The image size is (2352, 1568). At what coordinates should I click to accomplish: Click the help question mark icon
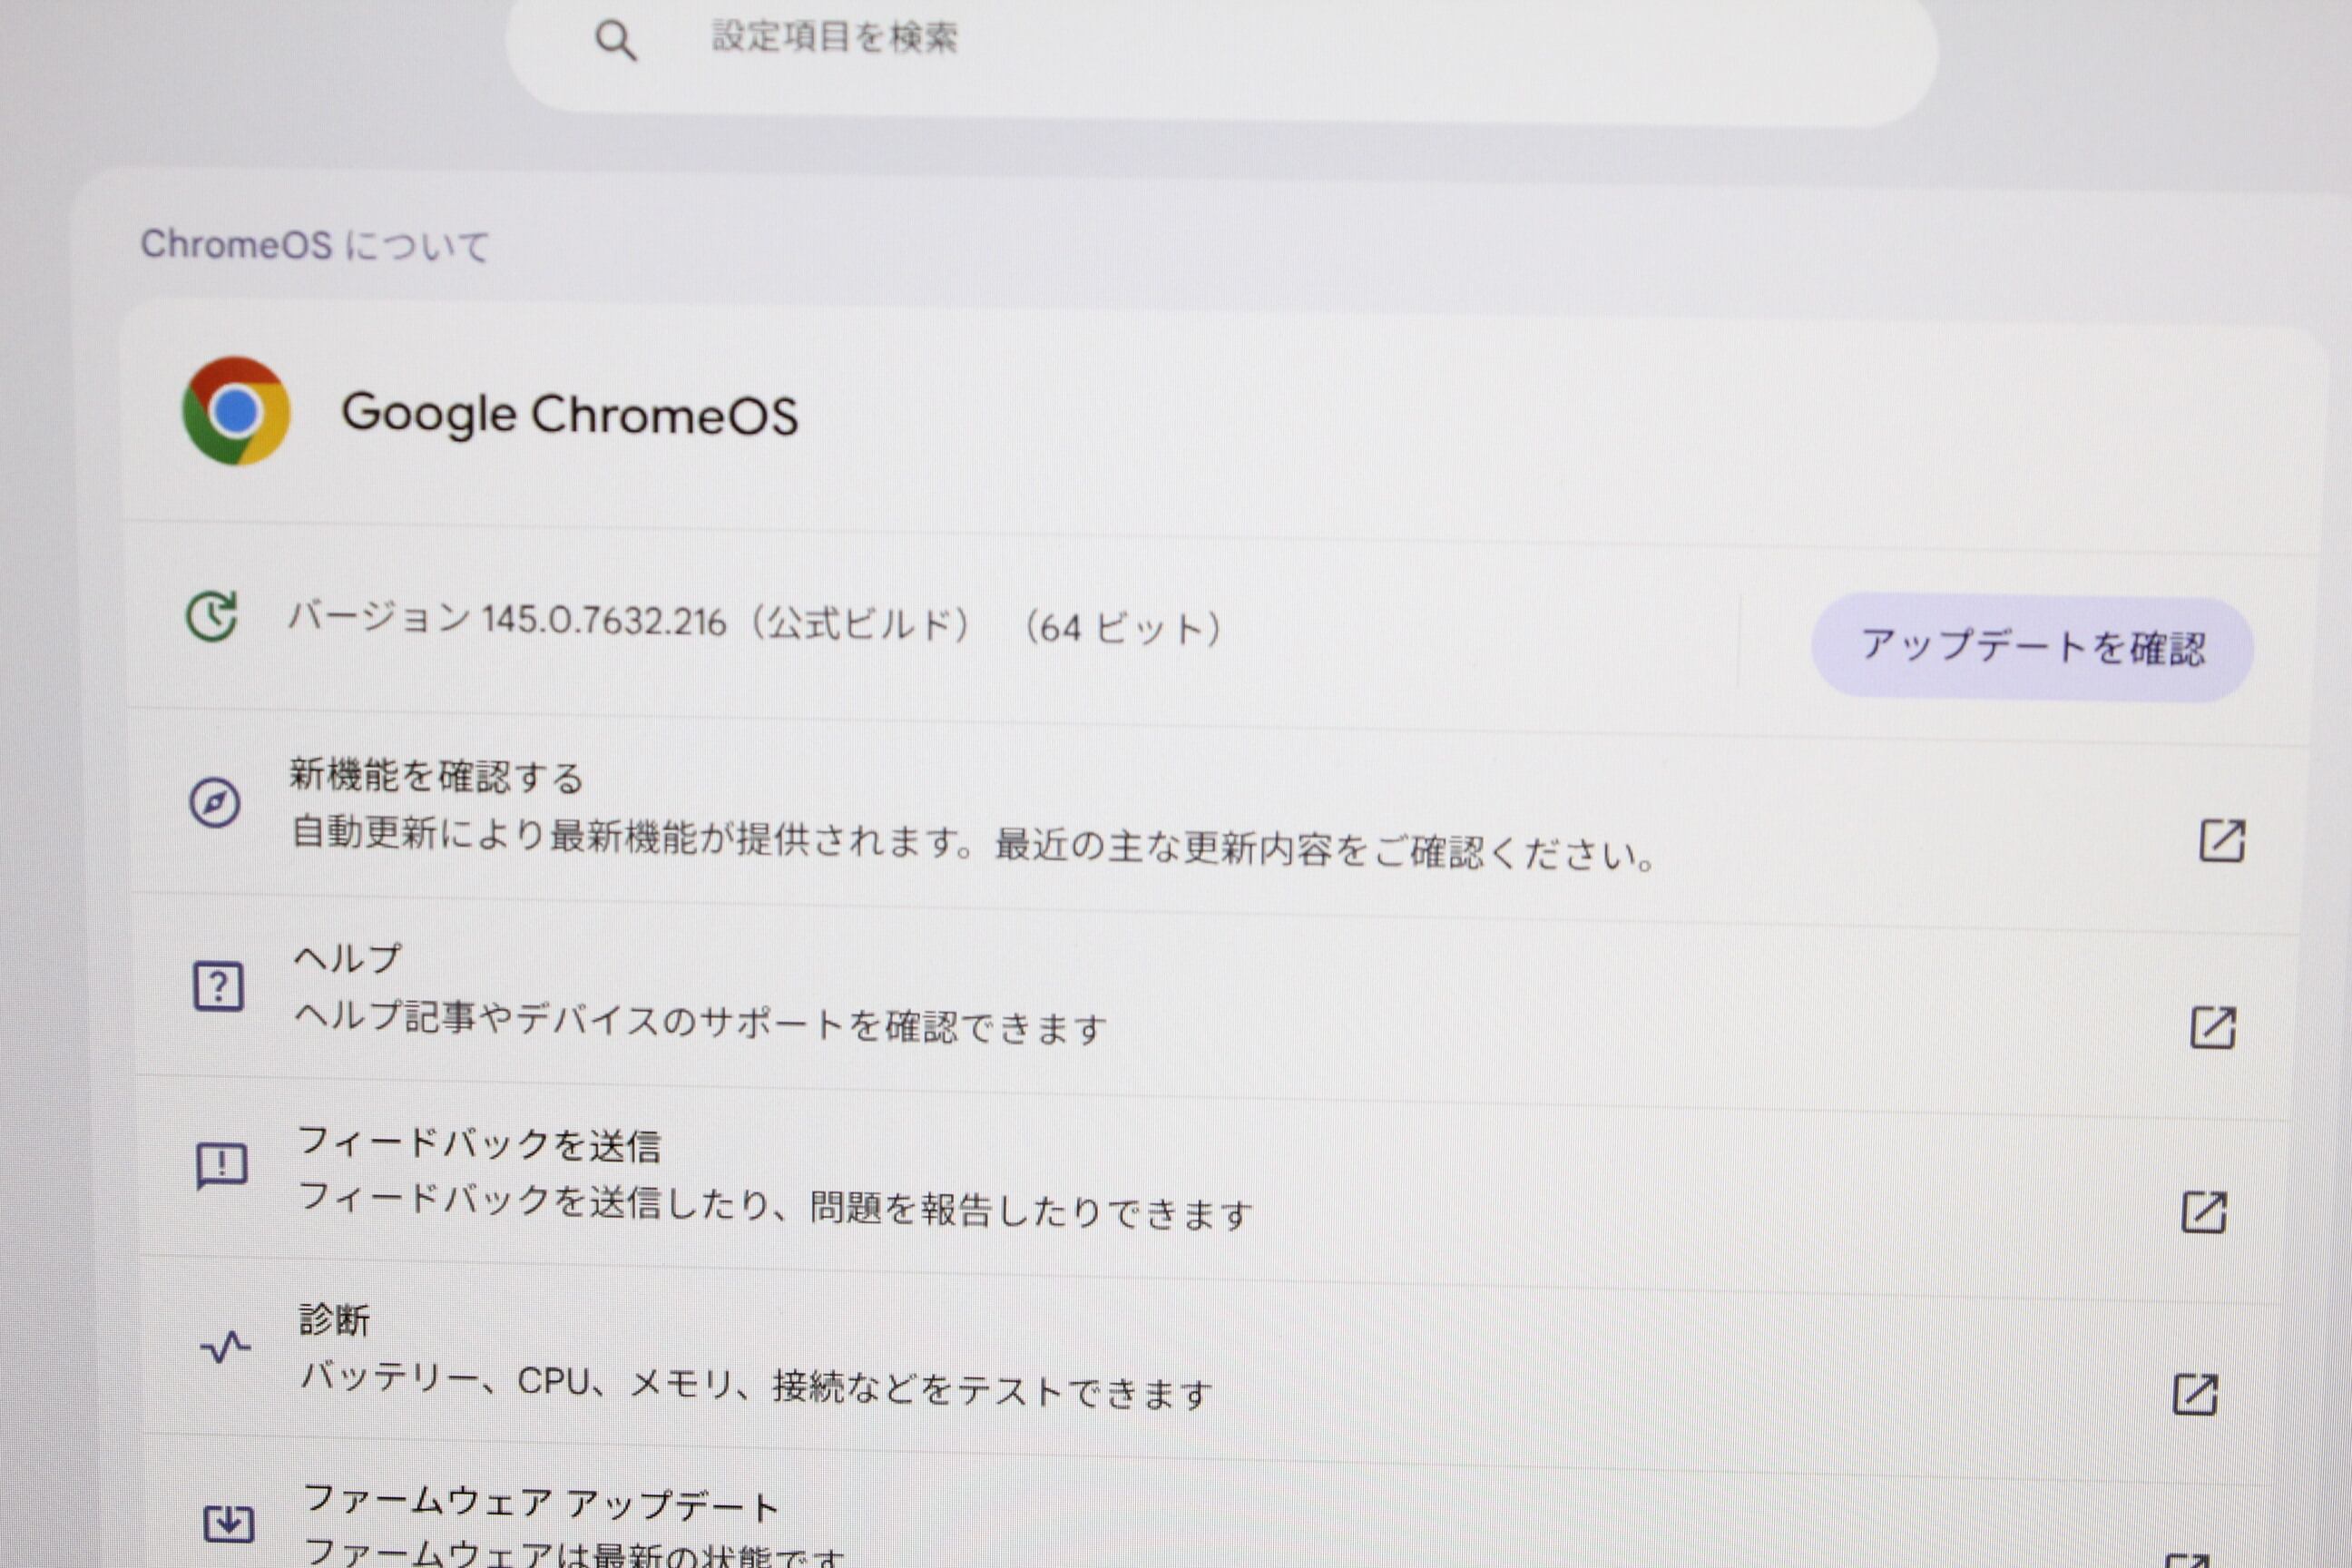tap(218, 987)
